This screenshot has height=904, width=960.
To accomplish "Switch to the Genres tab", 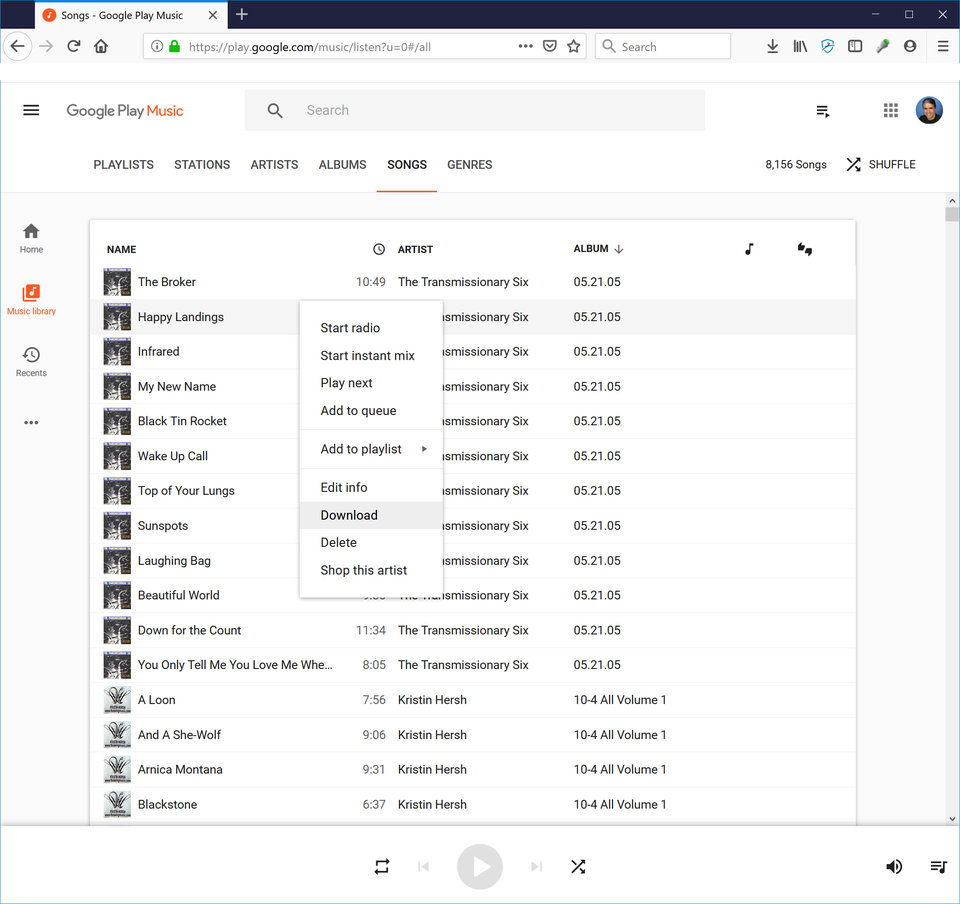I will (470, 165).
